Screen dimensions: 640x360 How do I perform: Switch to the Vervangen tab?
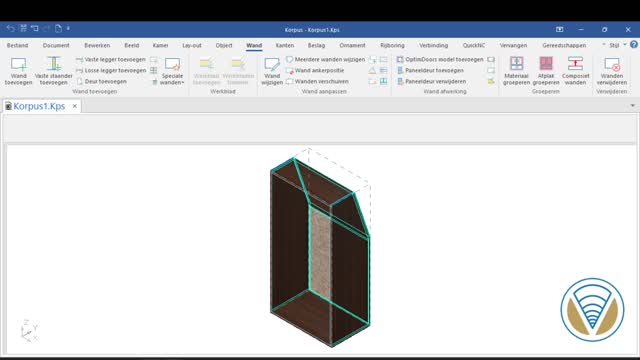[x=513, y=45]
